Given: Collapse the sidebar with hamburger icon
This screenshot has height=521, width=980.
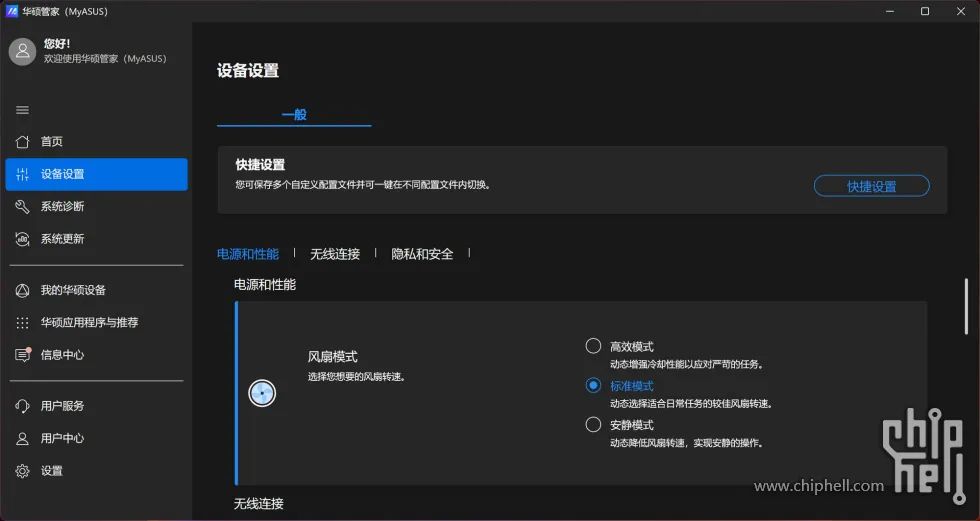Looking at the screenshot, I should click(x=22, y=110).
